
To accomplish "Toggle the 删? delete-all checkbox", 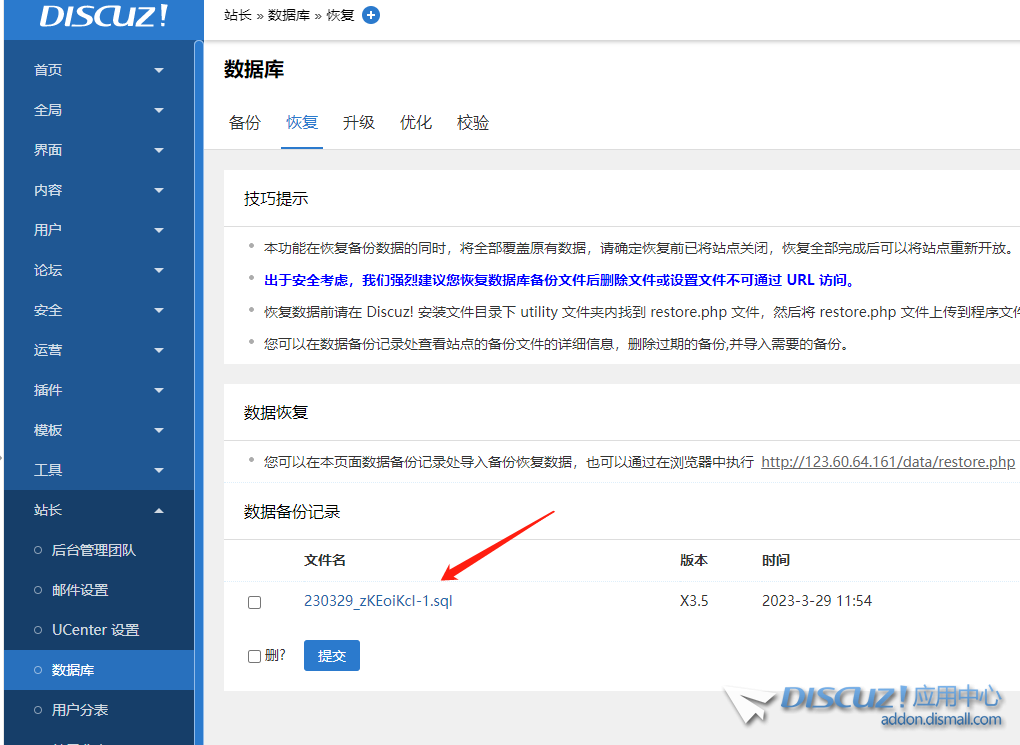I will click(x=254, y=656).
